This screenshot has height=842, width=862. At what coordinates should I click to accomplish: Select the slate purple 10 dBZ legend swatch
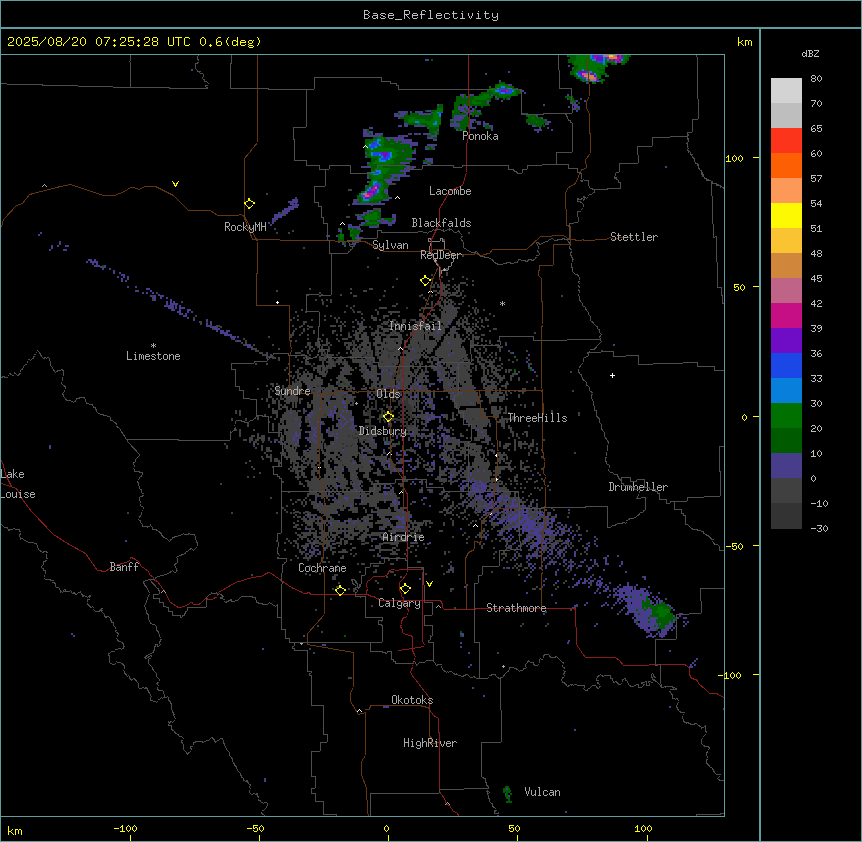pyautogui.click(x=786, y=466)
